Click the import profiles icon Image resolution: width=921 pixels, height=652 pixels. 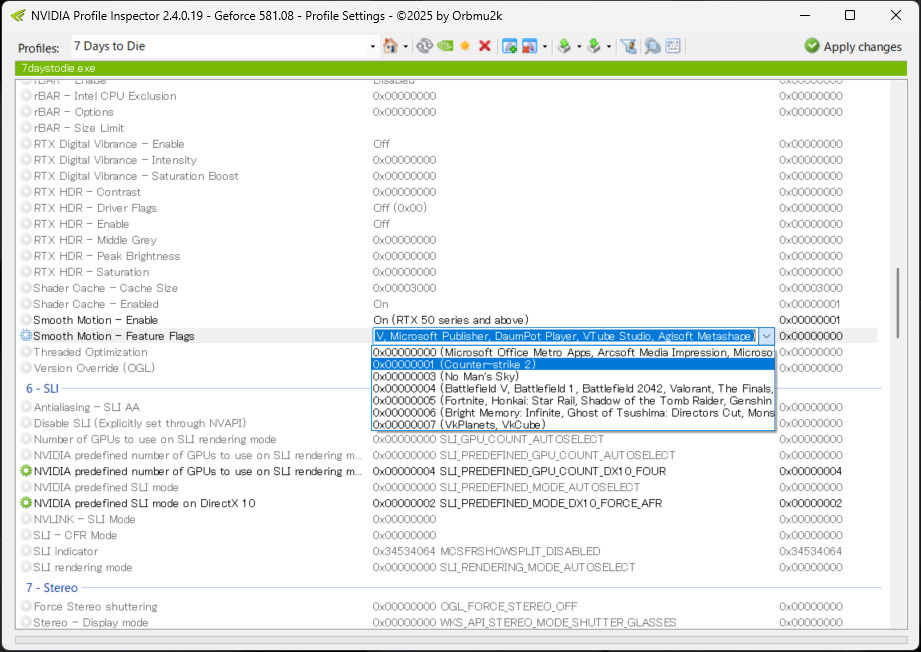(594, 46)
